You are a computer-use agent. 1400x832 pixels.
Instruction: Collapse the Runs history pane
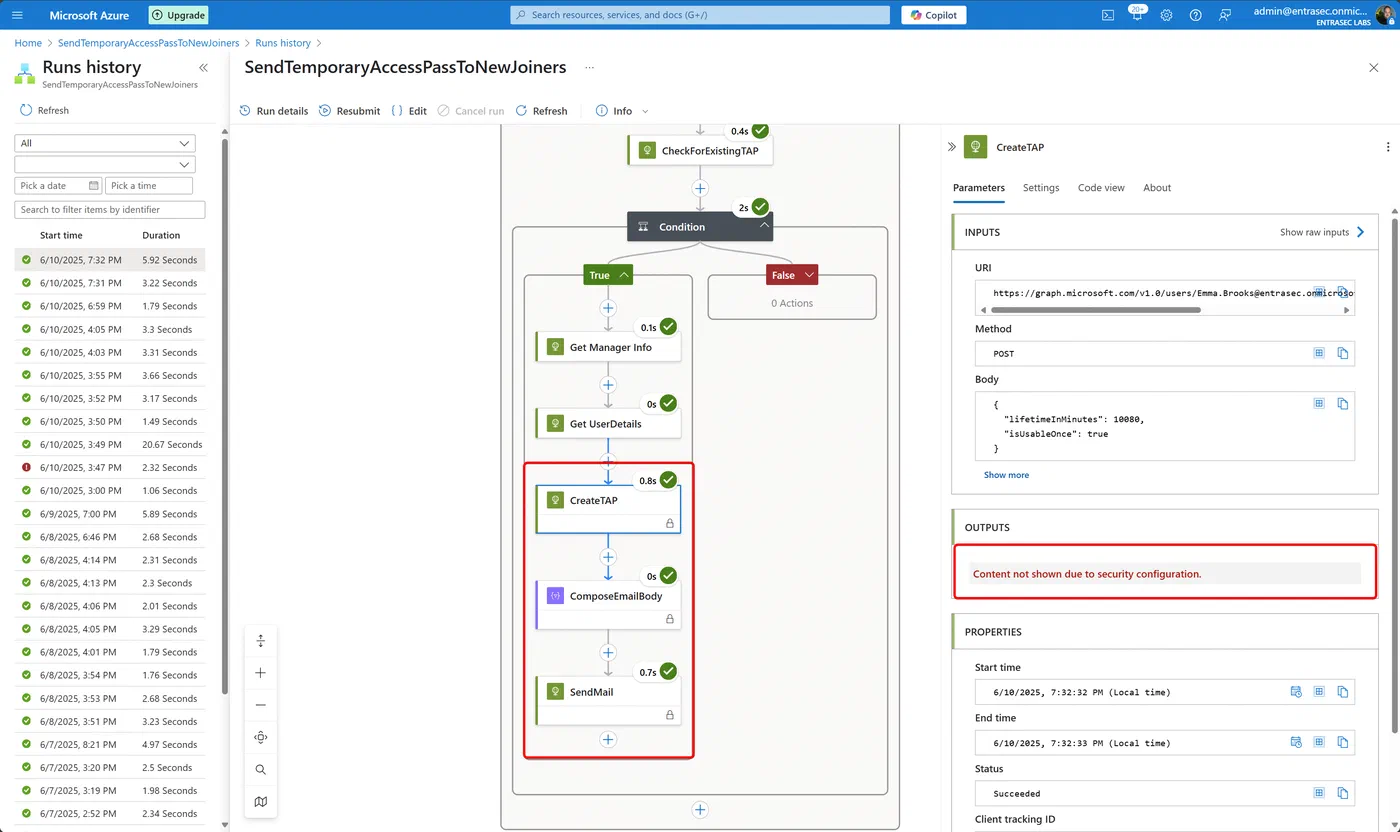pyautogui.click(x=203, y=68)
